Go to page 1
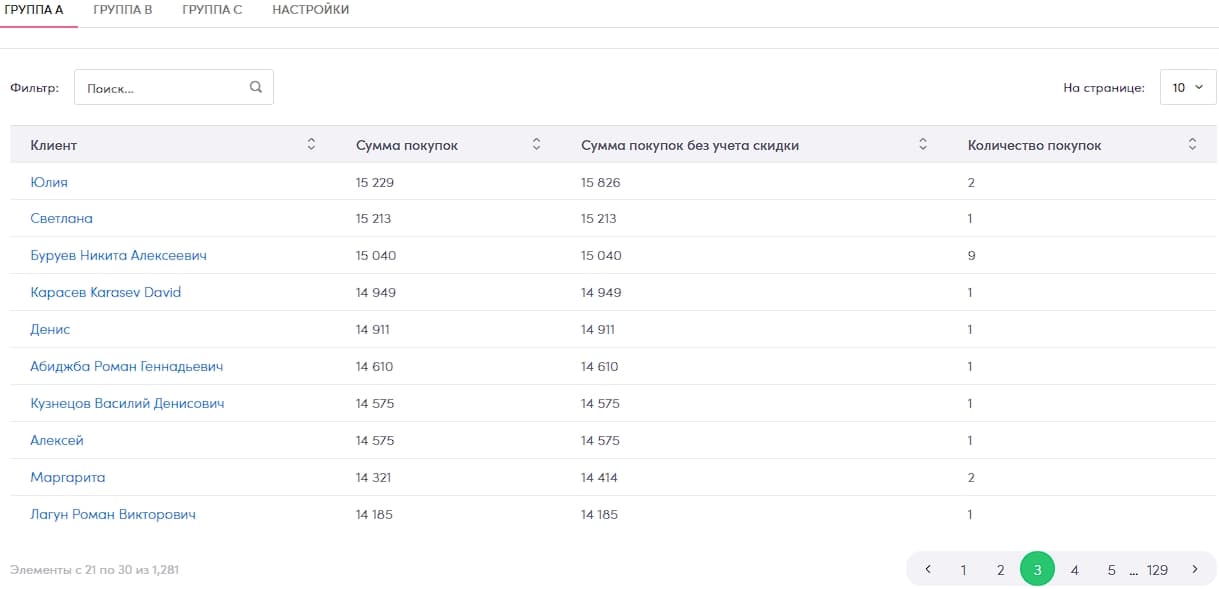Viewport: 1219px width, 589px height. click(963, 570)
